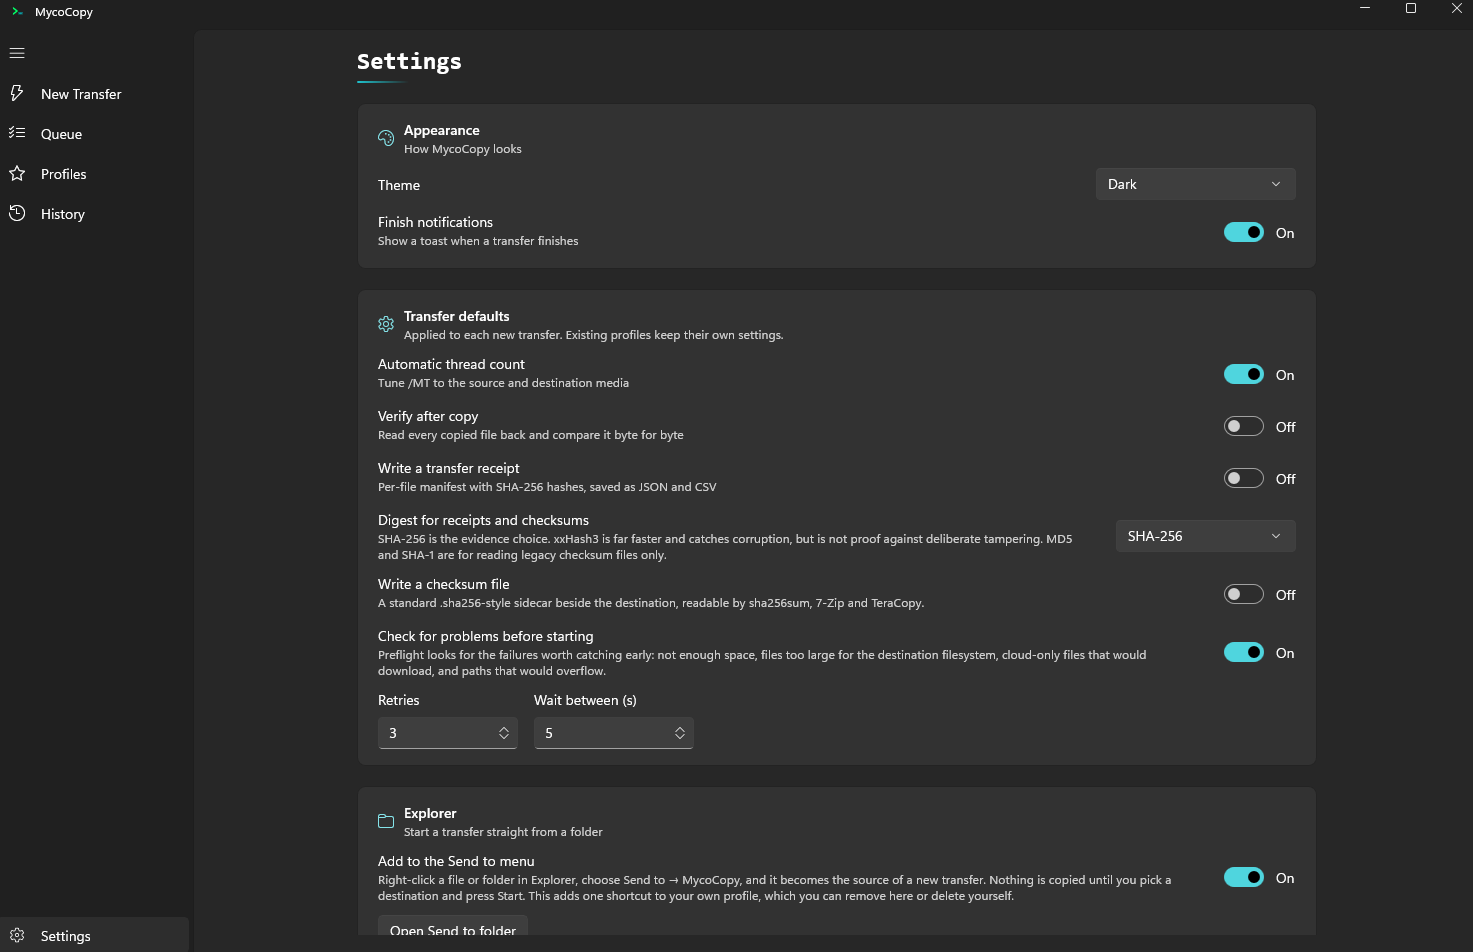Image resolution: width=1473 pixels, height=952 pixels.
Task: Click the Retries spinner arrows
Action: 504,733
